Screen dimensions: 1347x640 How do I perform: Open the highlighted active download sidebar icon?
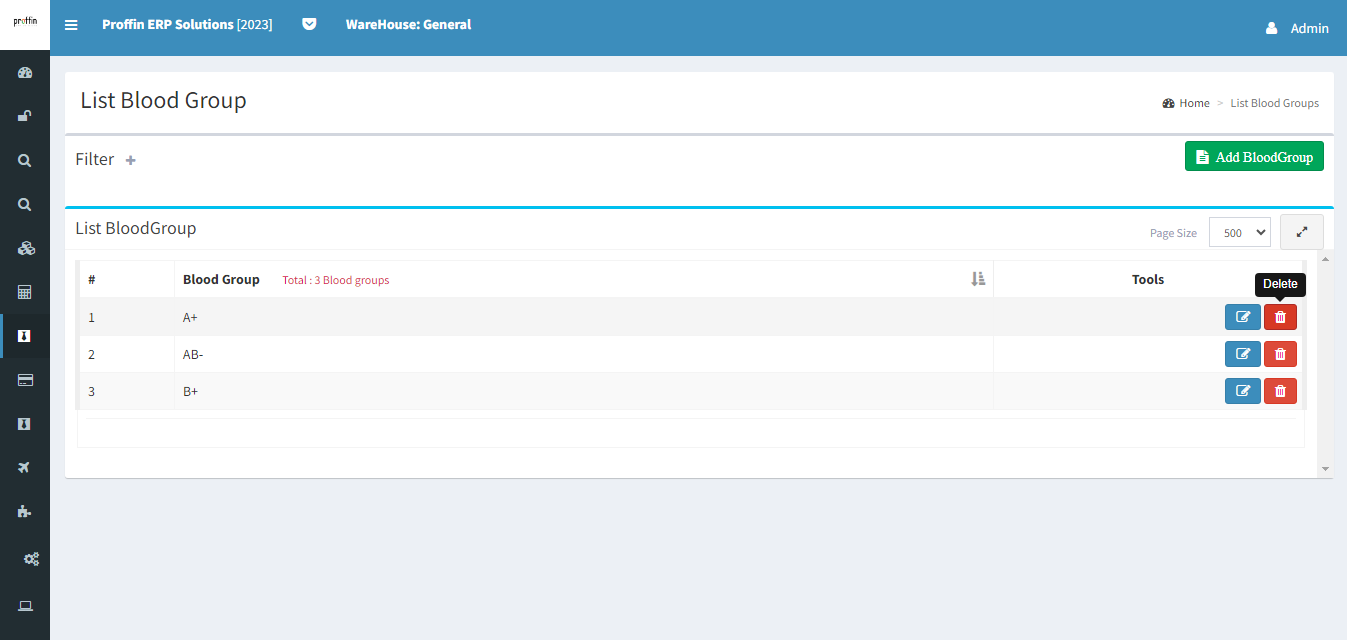pyautogui.click(x=25, y=336)
